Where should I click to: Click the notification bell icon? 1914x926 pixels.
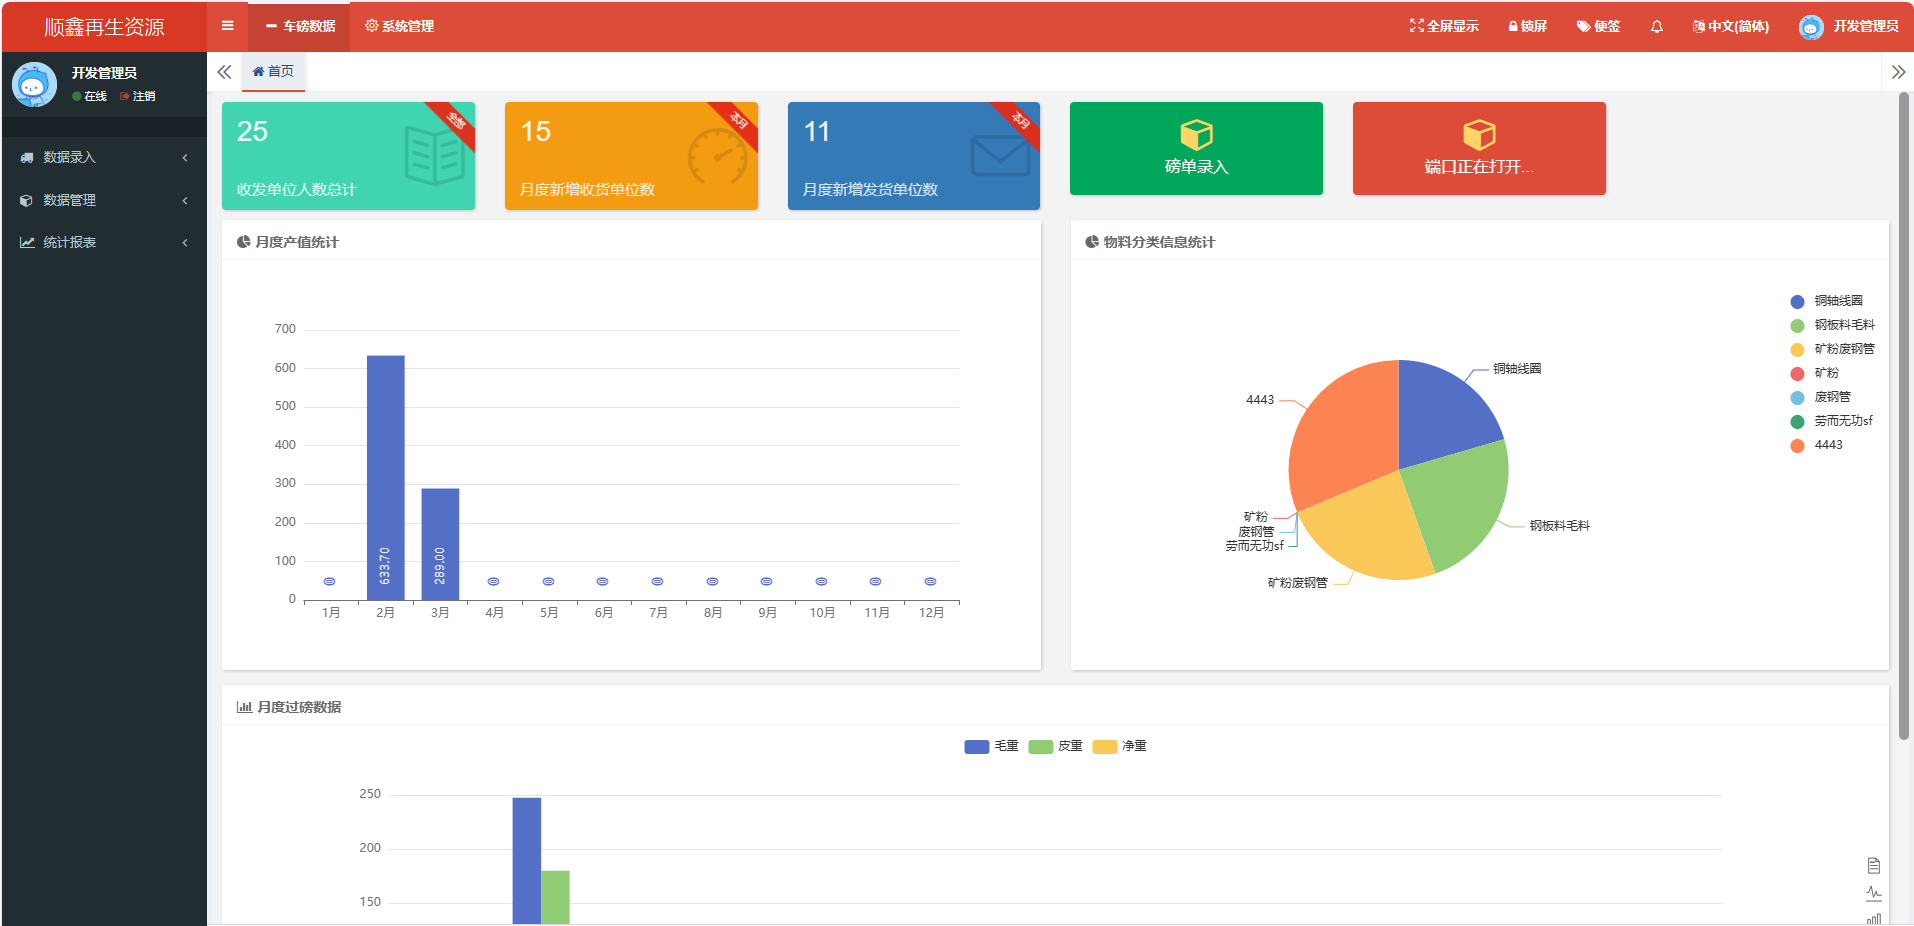tap(1656, 27)
